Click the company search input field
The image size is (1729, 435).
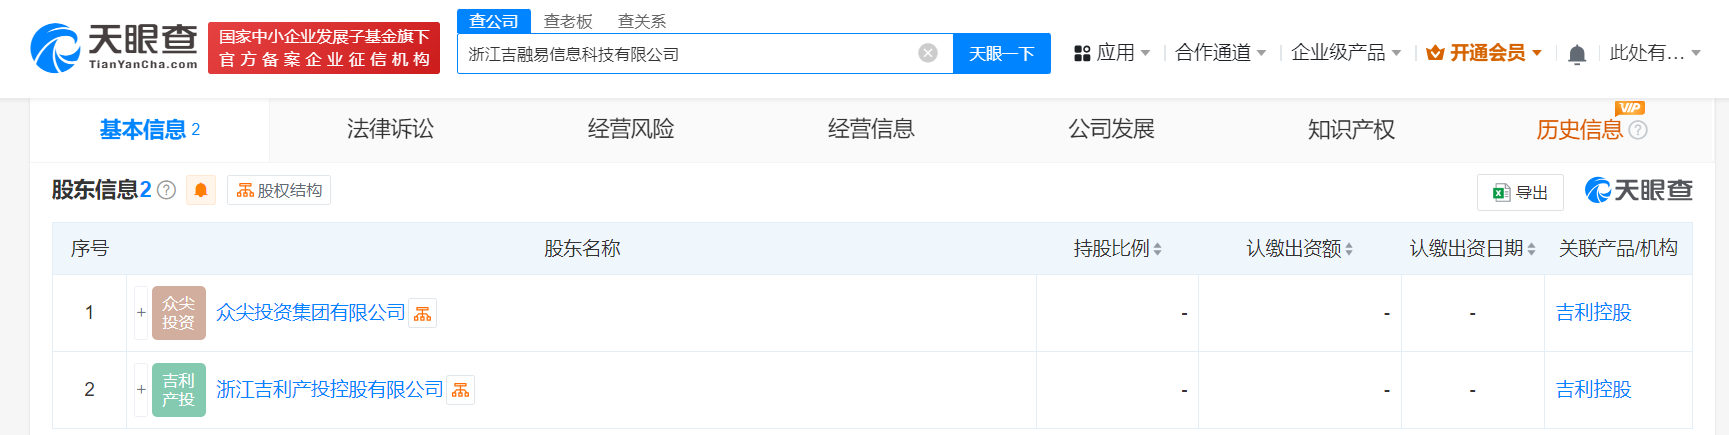[x=690, y=54]
